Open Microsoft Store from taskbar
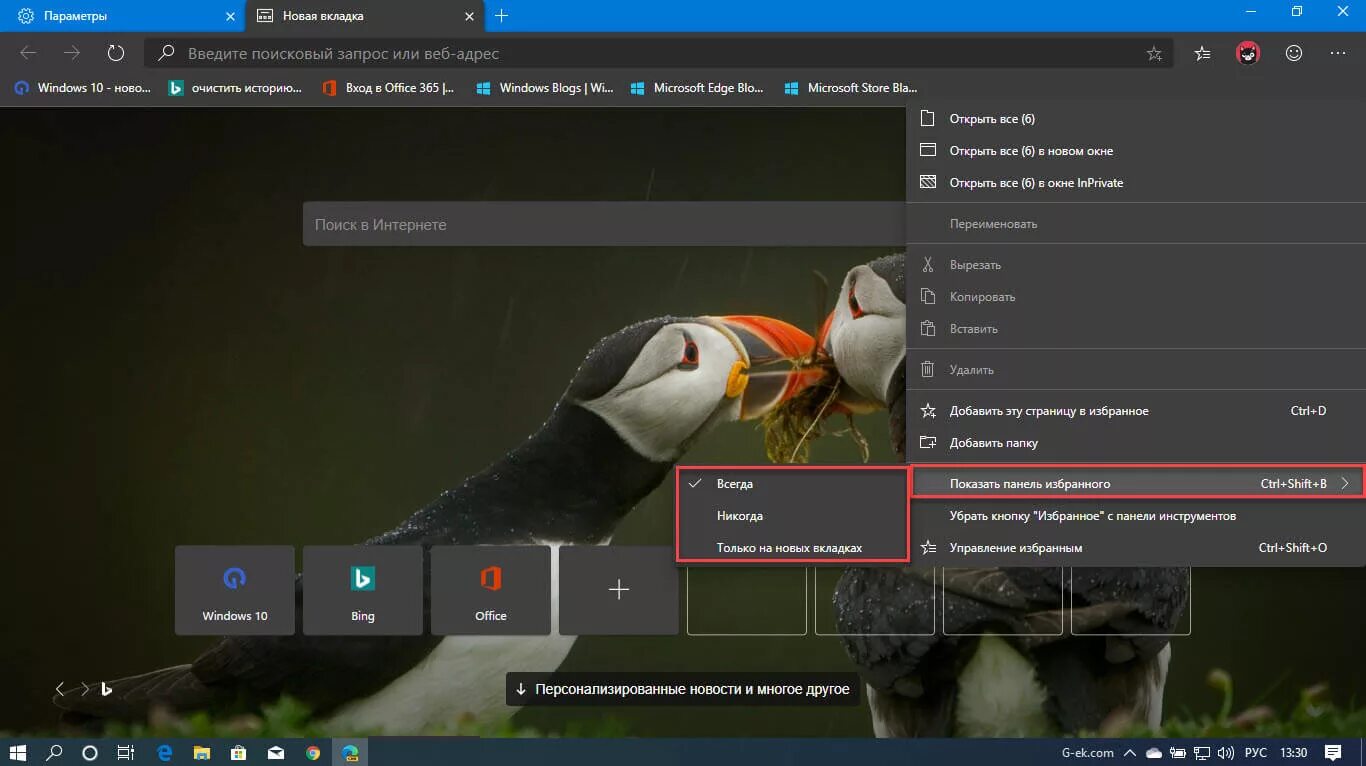 239,752
